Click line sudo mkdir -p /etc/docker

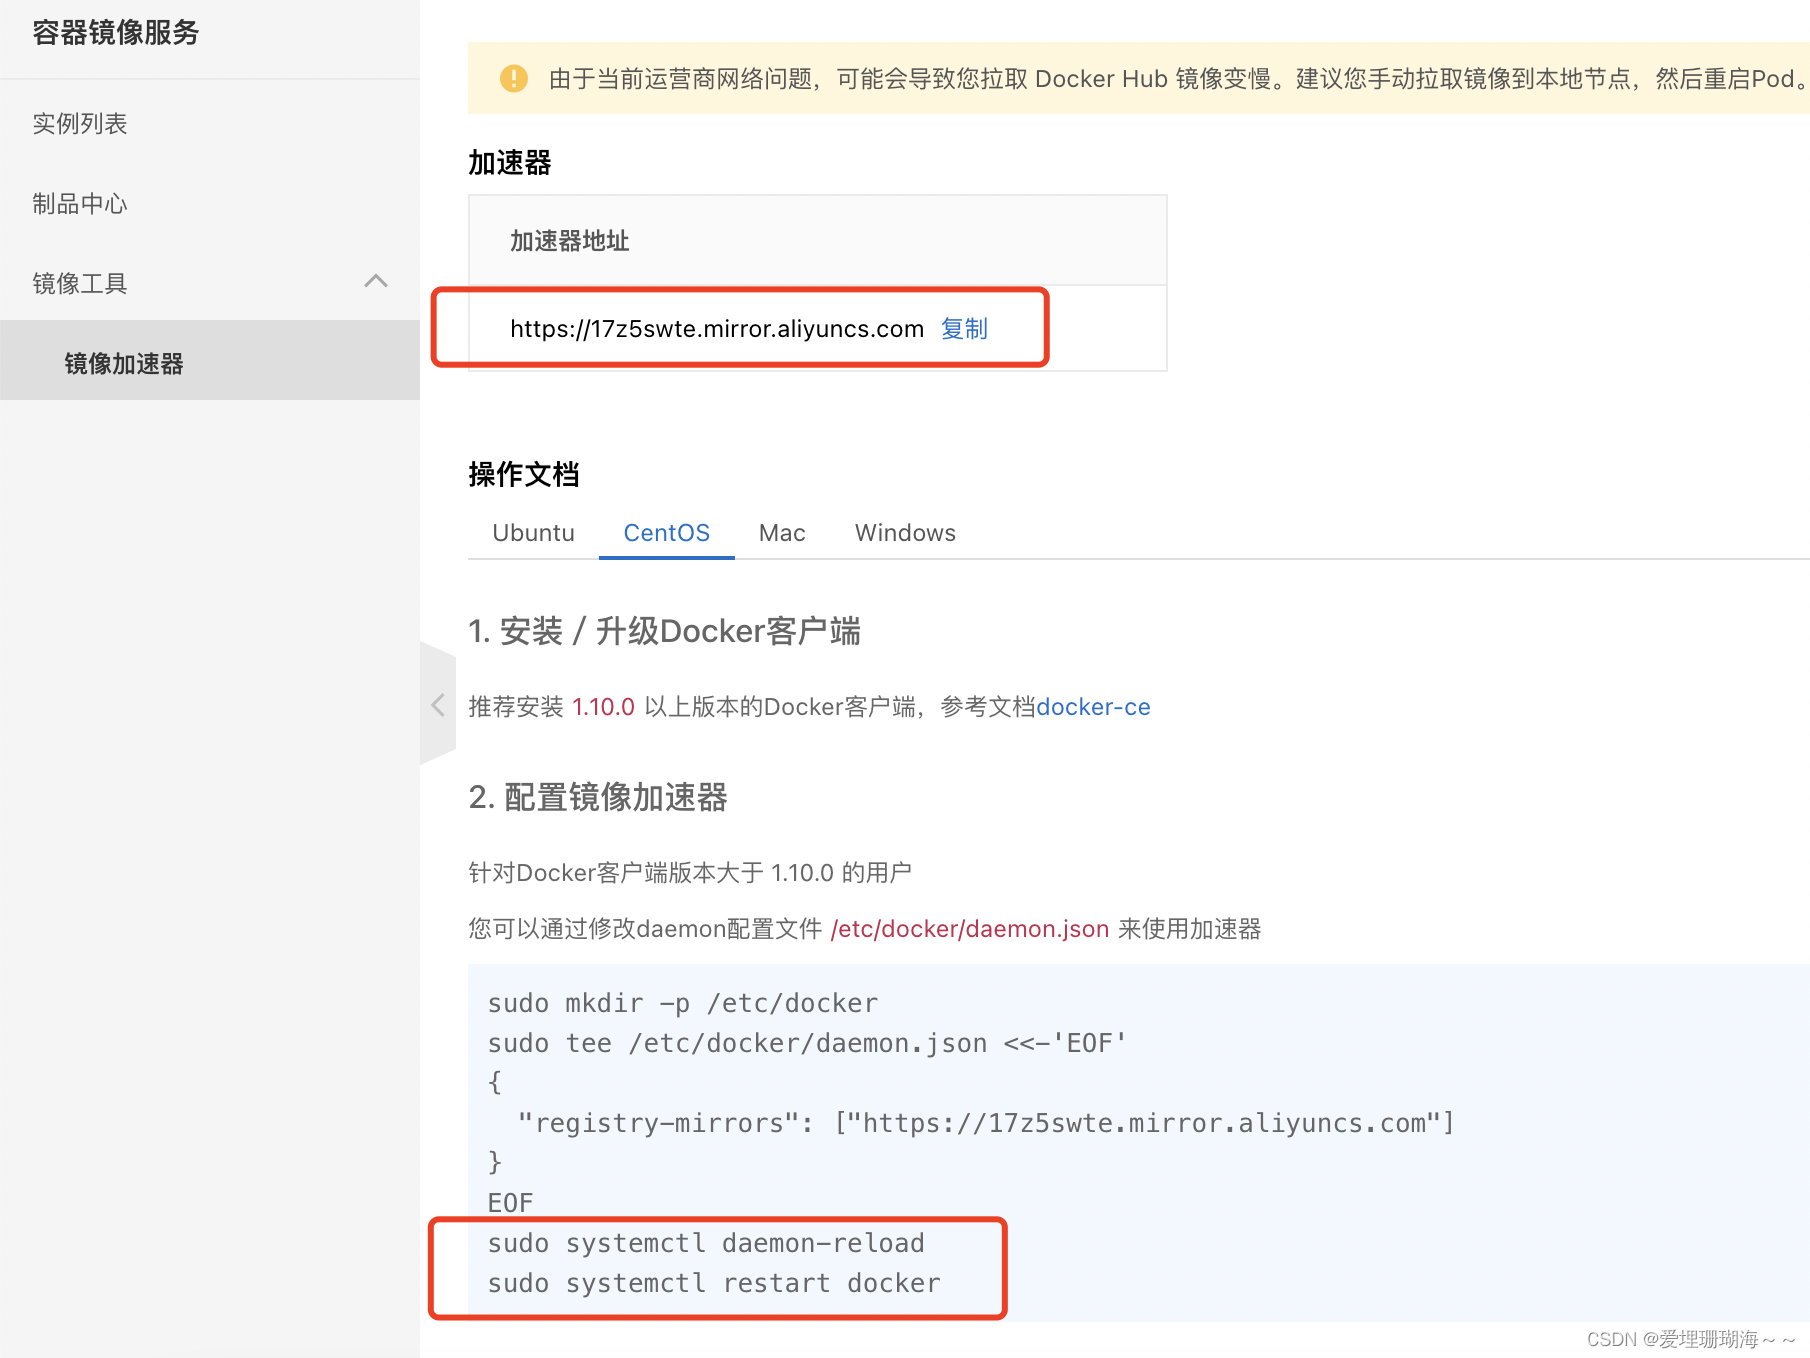tap(683, 1003)
